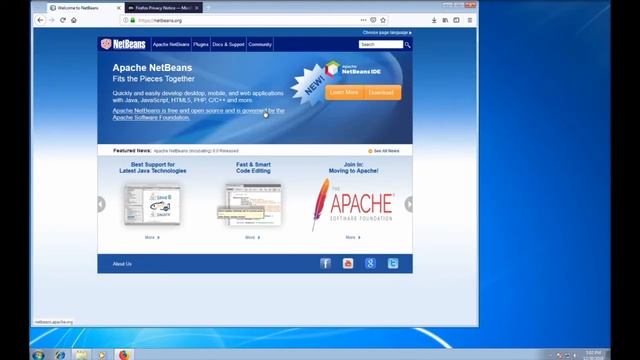Viewport: 640px width, 360px height.
Task: Open the Docs & Support menu item
Action: click(228, 44)
